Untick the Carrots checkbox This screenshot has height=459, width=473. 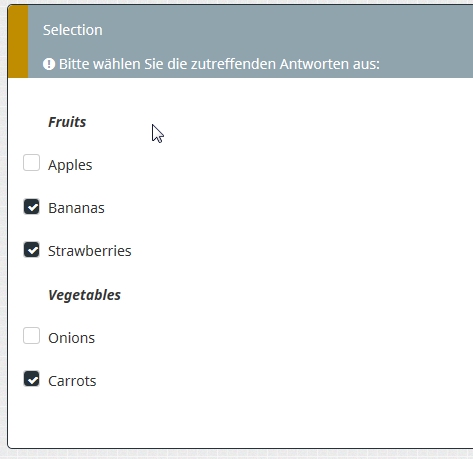(32, 379)
